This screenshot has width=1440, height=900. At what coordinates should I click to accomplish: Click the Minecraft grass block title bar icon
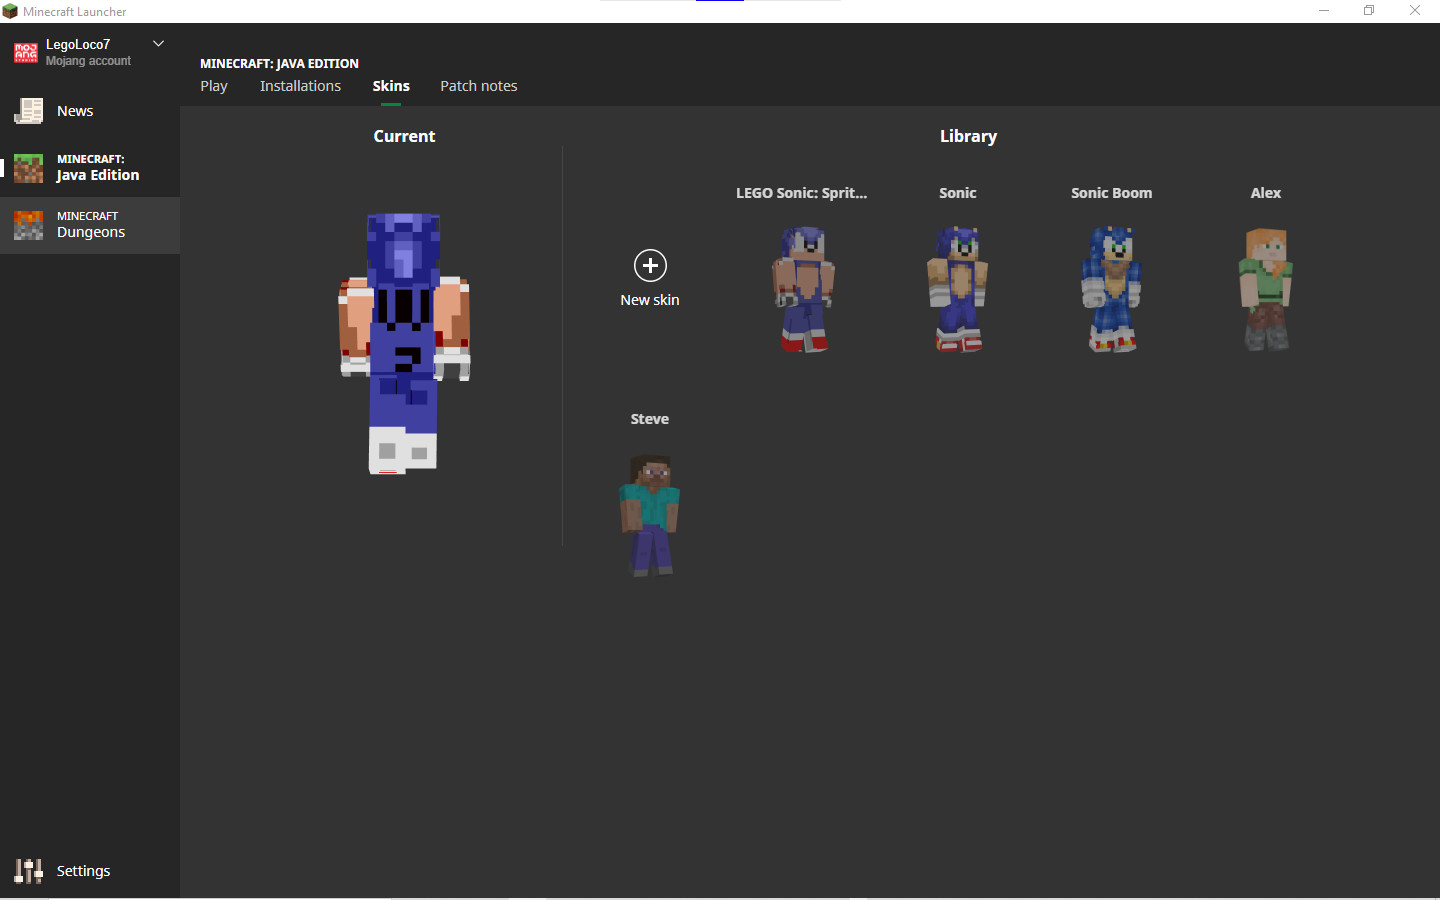(10, 11)
